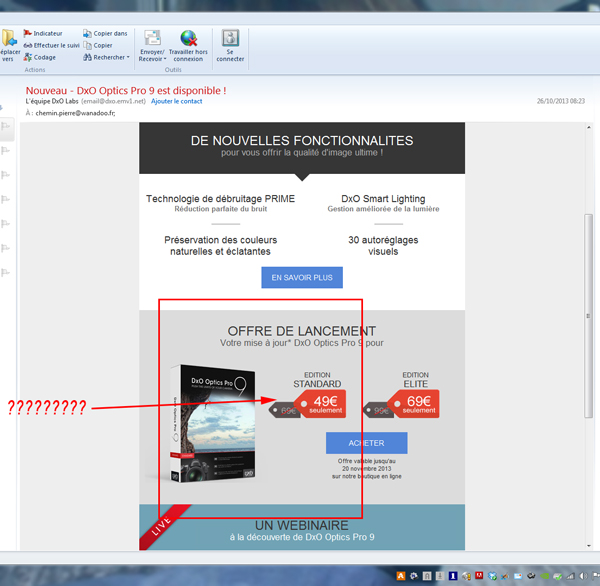Screen dimensions: 600x586
Task: Expand the Envoyer/Recevoir dropdown arrow
Action: click(165, 59)
